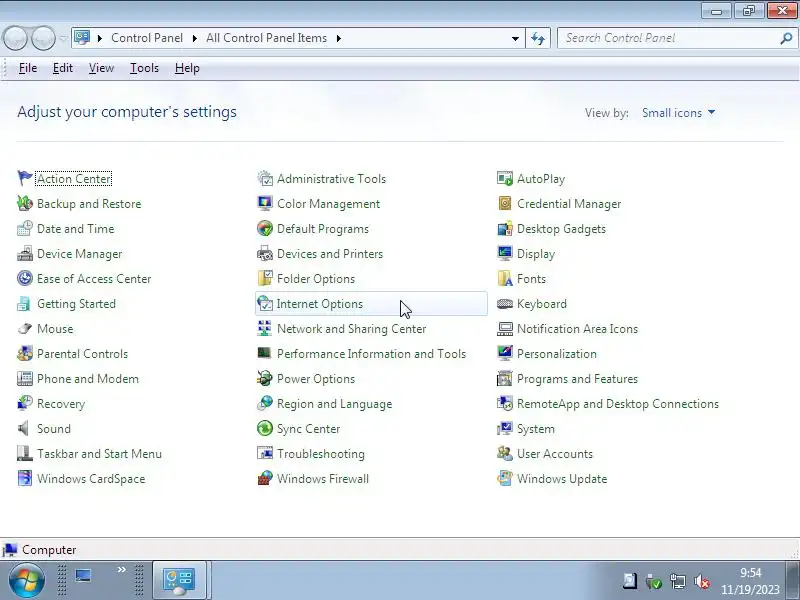Open Desktop Gadgets
Viewport: 800px width, 600px height.
click(x=561, y=229)
